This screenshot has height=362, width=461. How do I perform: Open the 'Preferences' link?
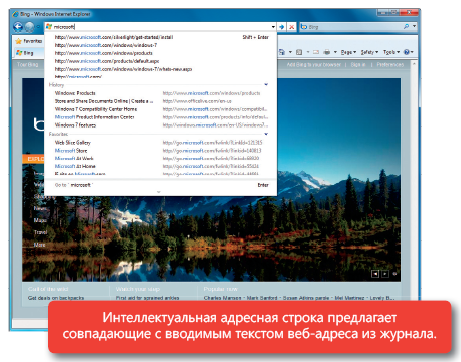coord(390,65)
